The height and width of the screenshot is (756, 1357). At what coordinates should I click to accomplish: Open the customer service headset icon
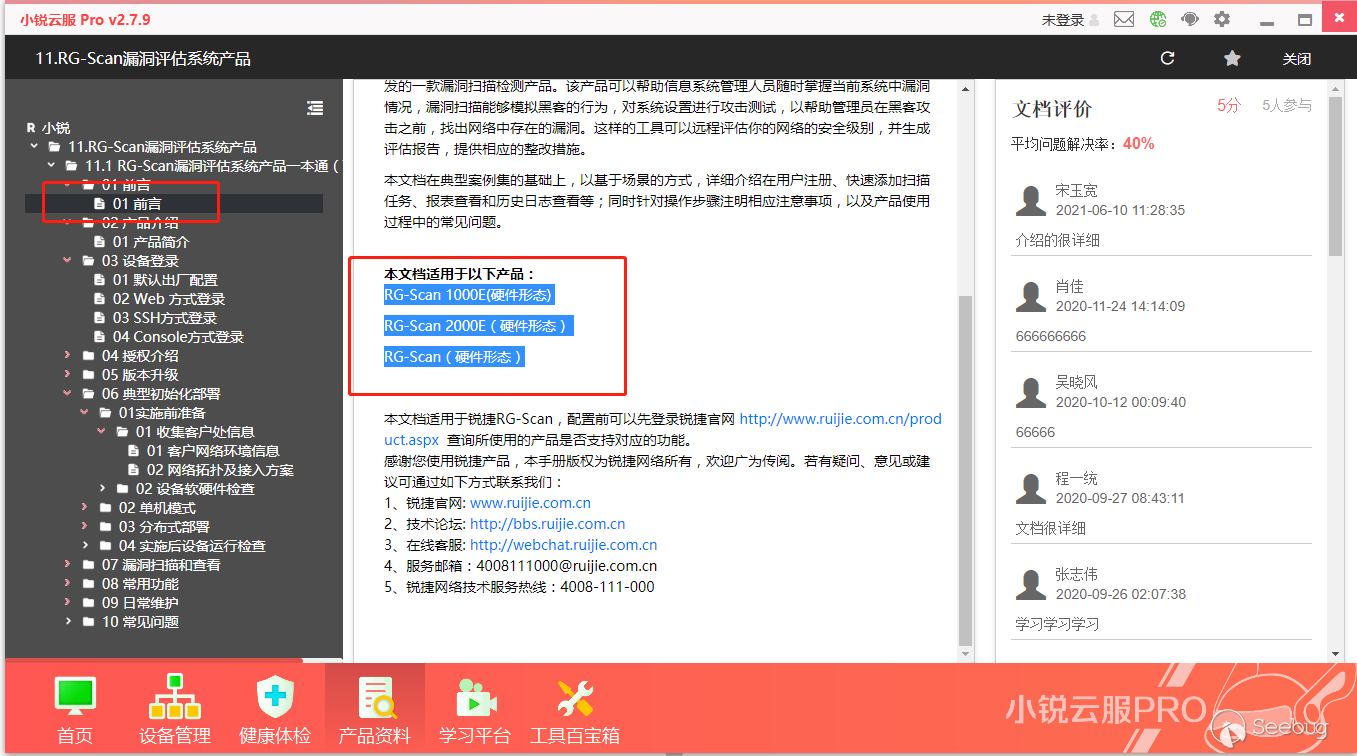coord(1190,19)
